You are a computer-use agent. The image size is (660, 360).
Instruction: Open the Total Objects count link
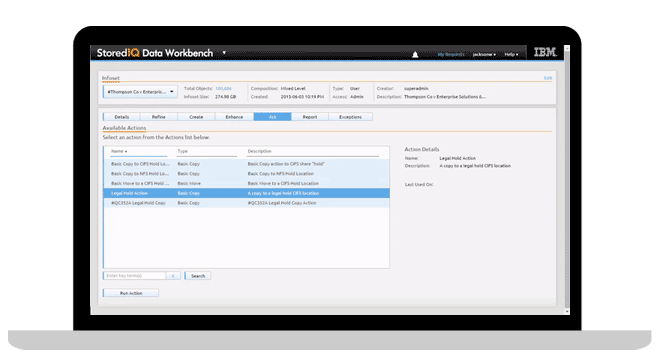pyautogui.click(x=223, y=88)
